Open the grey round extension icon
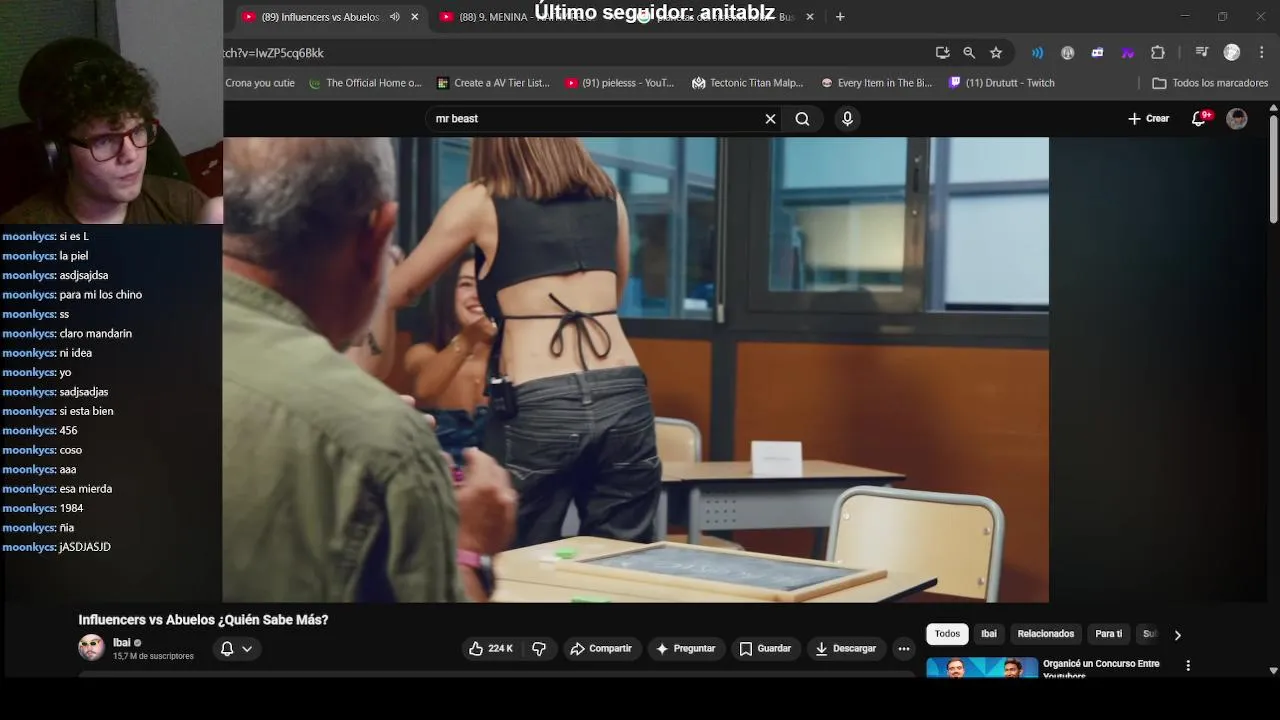Image resolution: width=1280 pixels, height=720 pixels. (1067, 53)
